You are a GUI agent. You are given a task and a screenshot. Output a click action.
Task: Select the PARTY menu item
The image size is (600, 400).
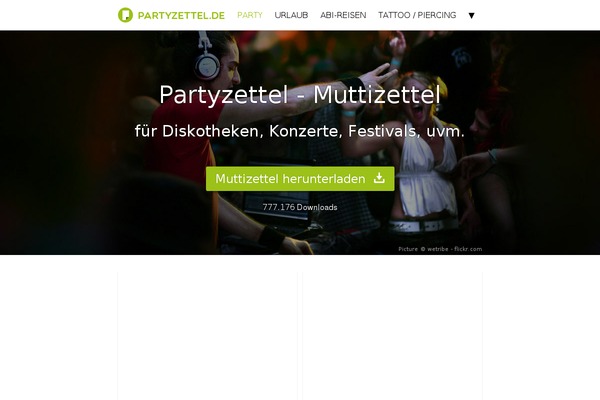(250, 15)
